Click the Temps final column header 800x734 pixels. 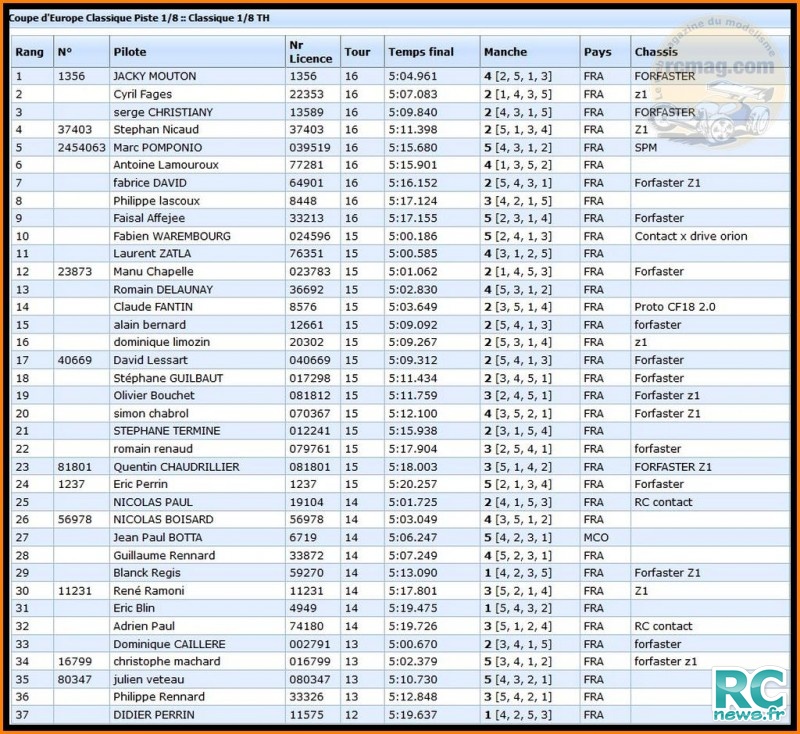[421, 52]
